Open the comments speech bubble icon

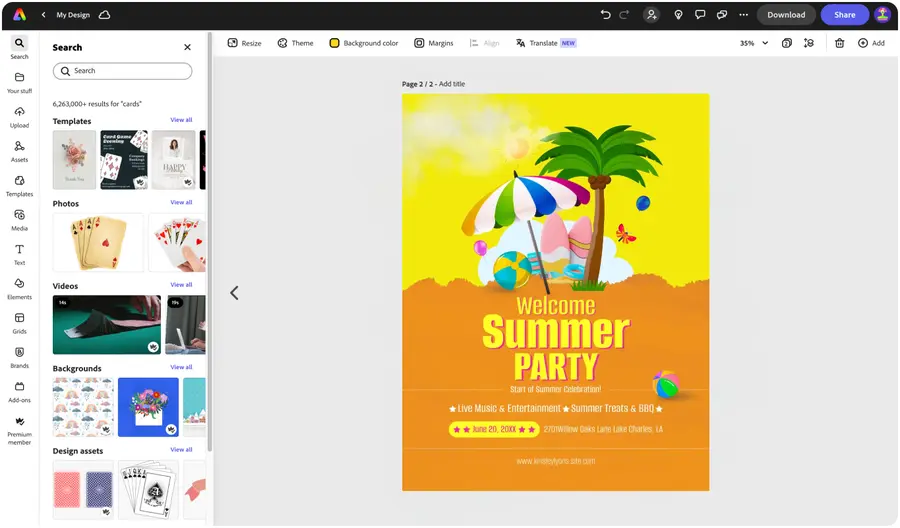coord(700,15)
